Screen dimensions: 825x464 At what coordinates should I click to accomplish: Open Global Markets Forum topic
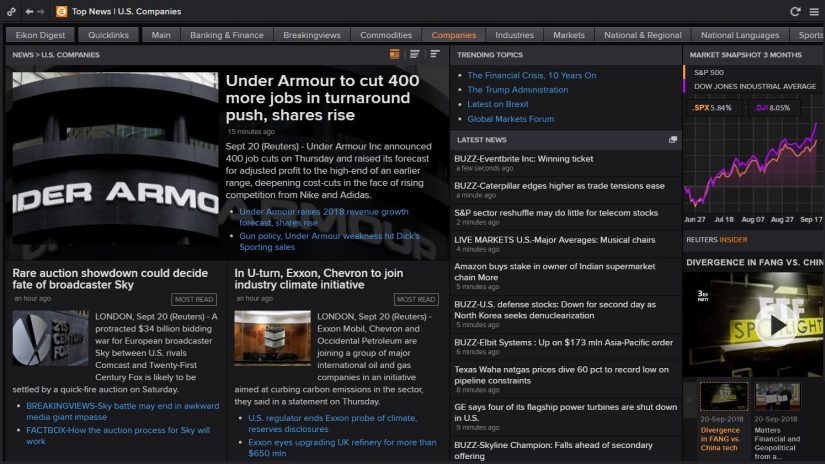pos(510,119)
